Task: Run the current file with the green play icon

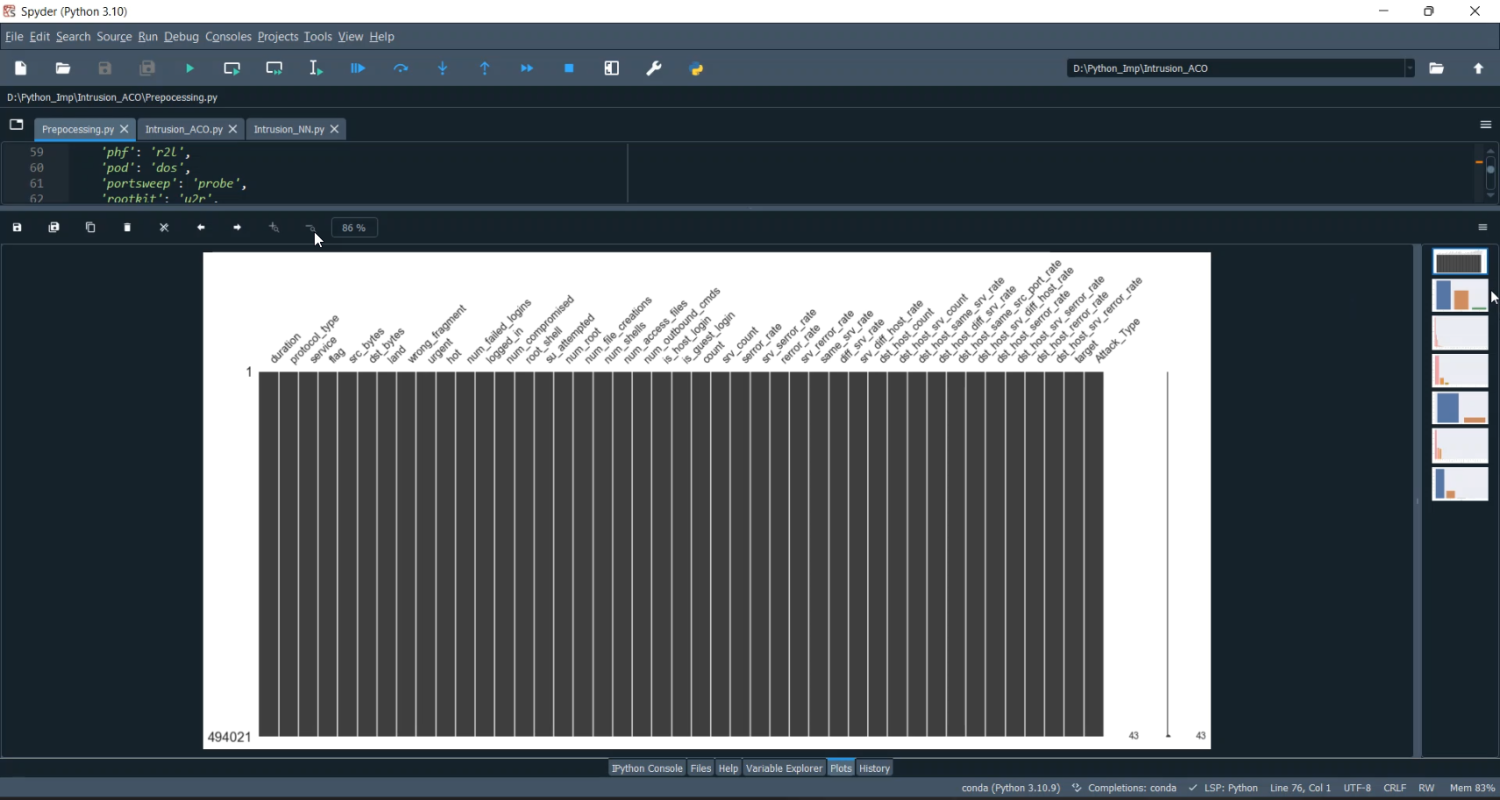Action: 190,69
